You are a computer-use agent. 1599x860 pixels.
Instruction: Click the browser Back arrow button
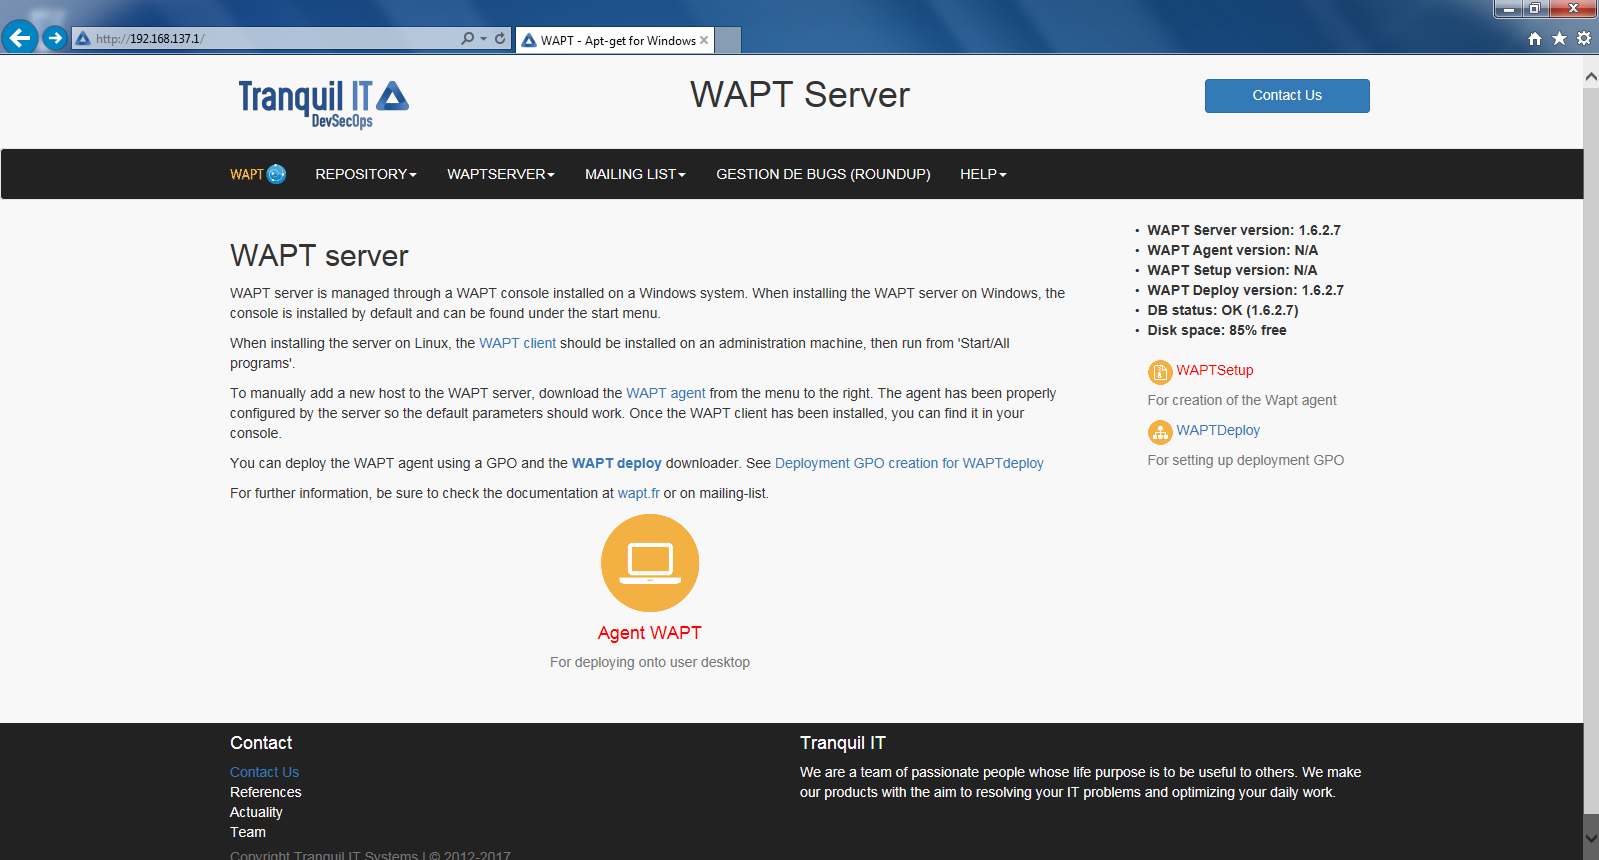click(x=20, y=38)
